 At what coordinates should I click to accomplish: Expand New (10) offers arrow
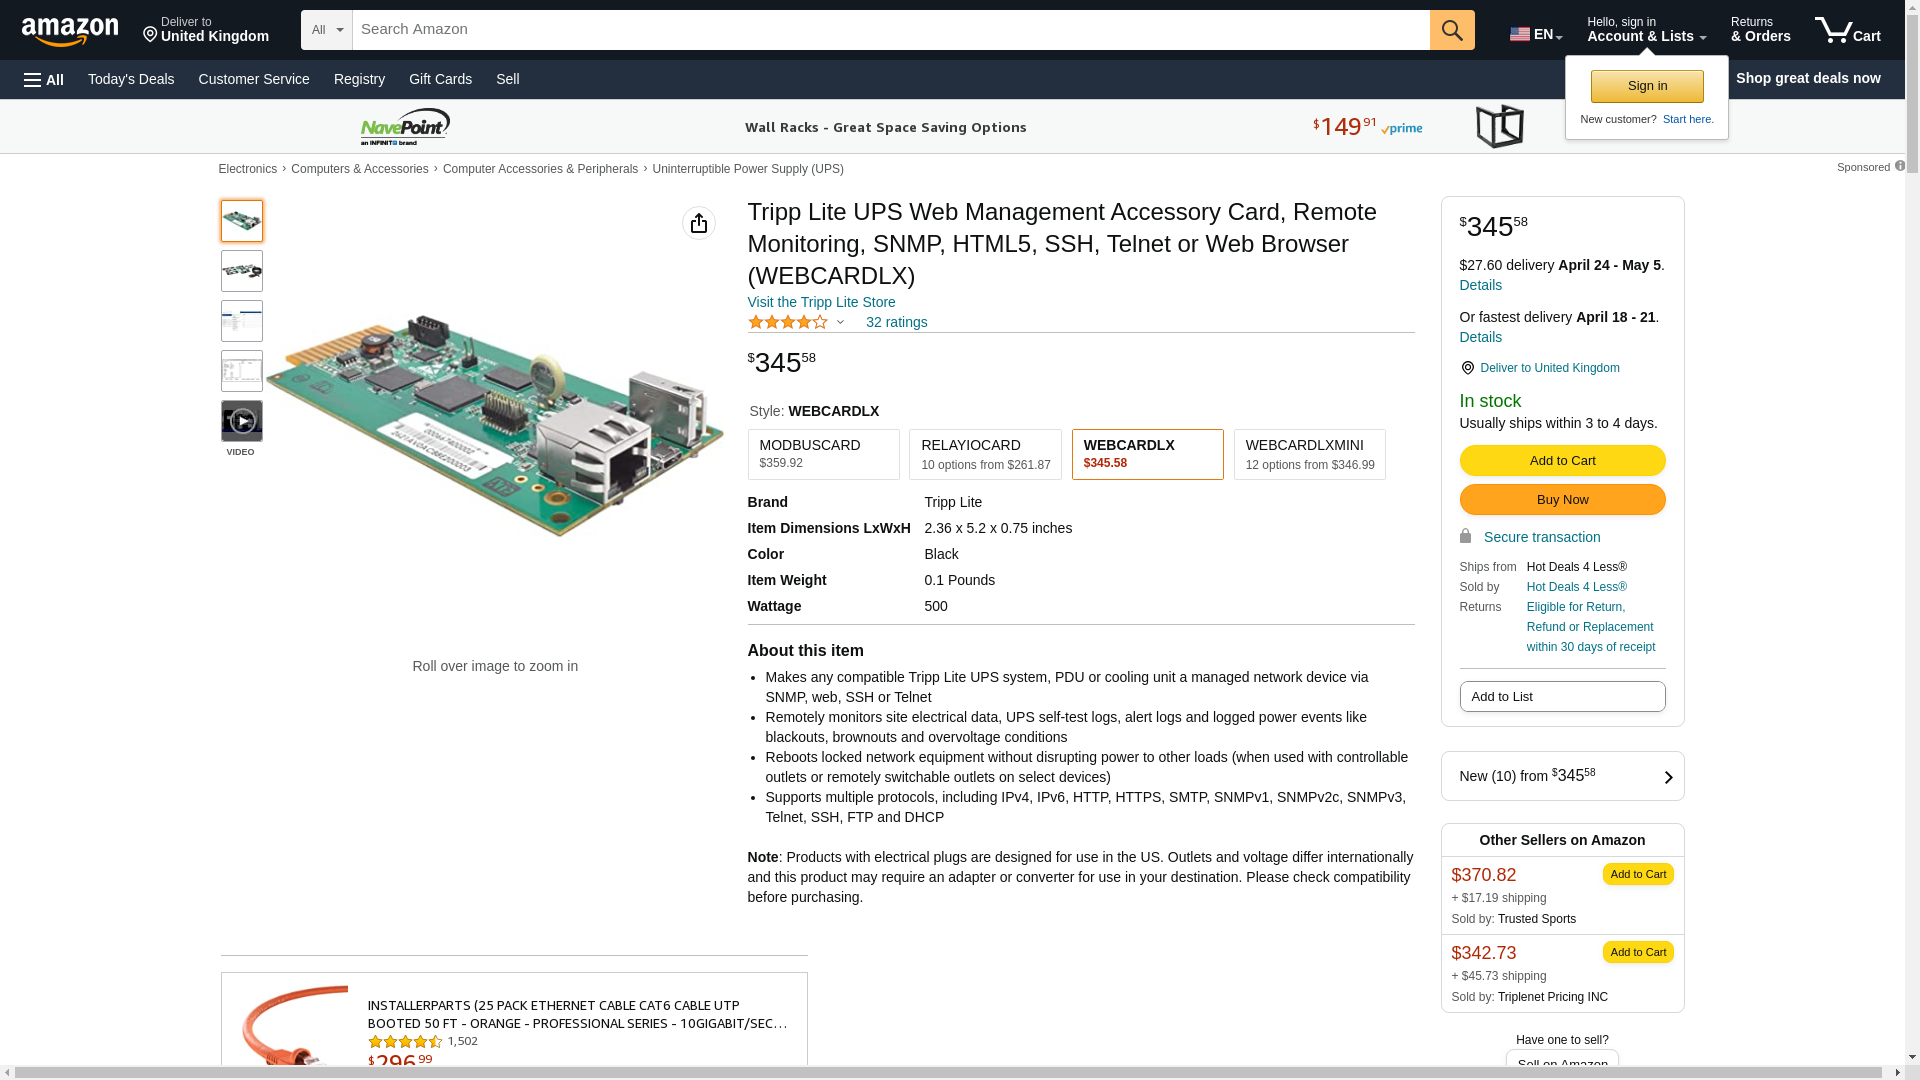1667,777
